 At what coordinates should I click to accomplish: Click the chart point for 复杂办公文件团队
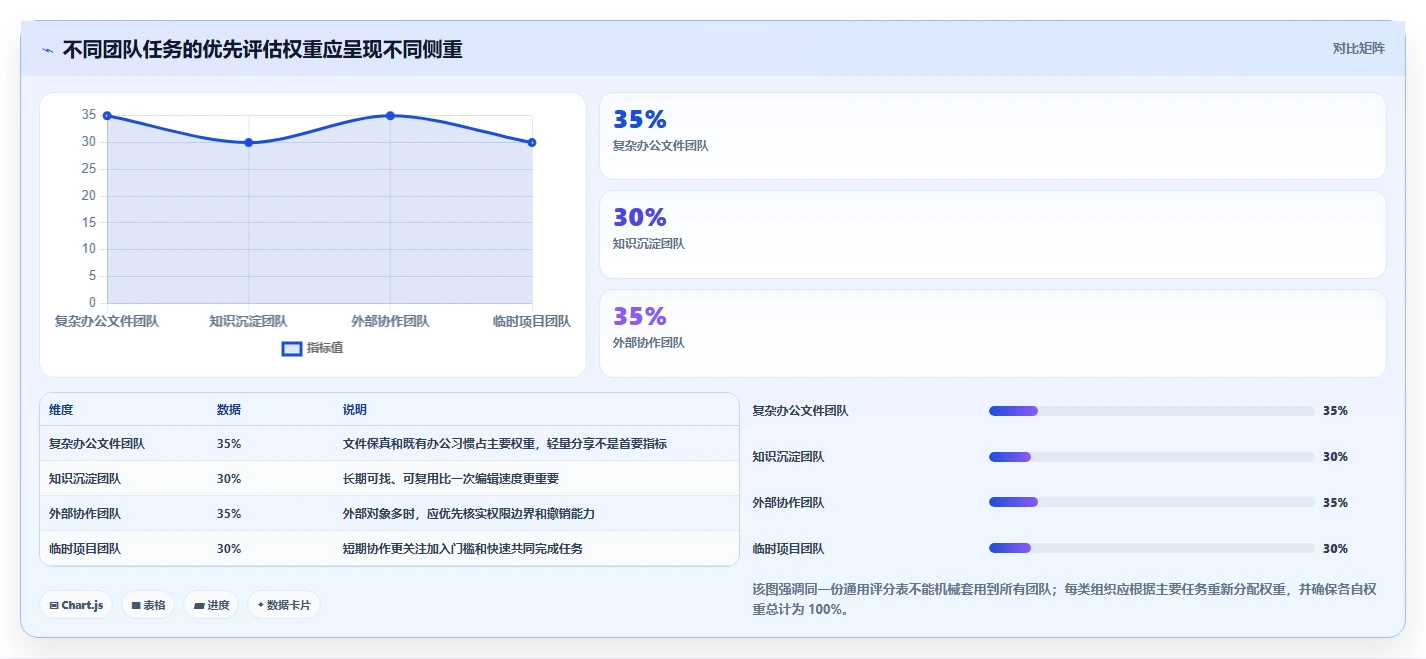point(107,116)
